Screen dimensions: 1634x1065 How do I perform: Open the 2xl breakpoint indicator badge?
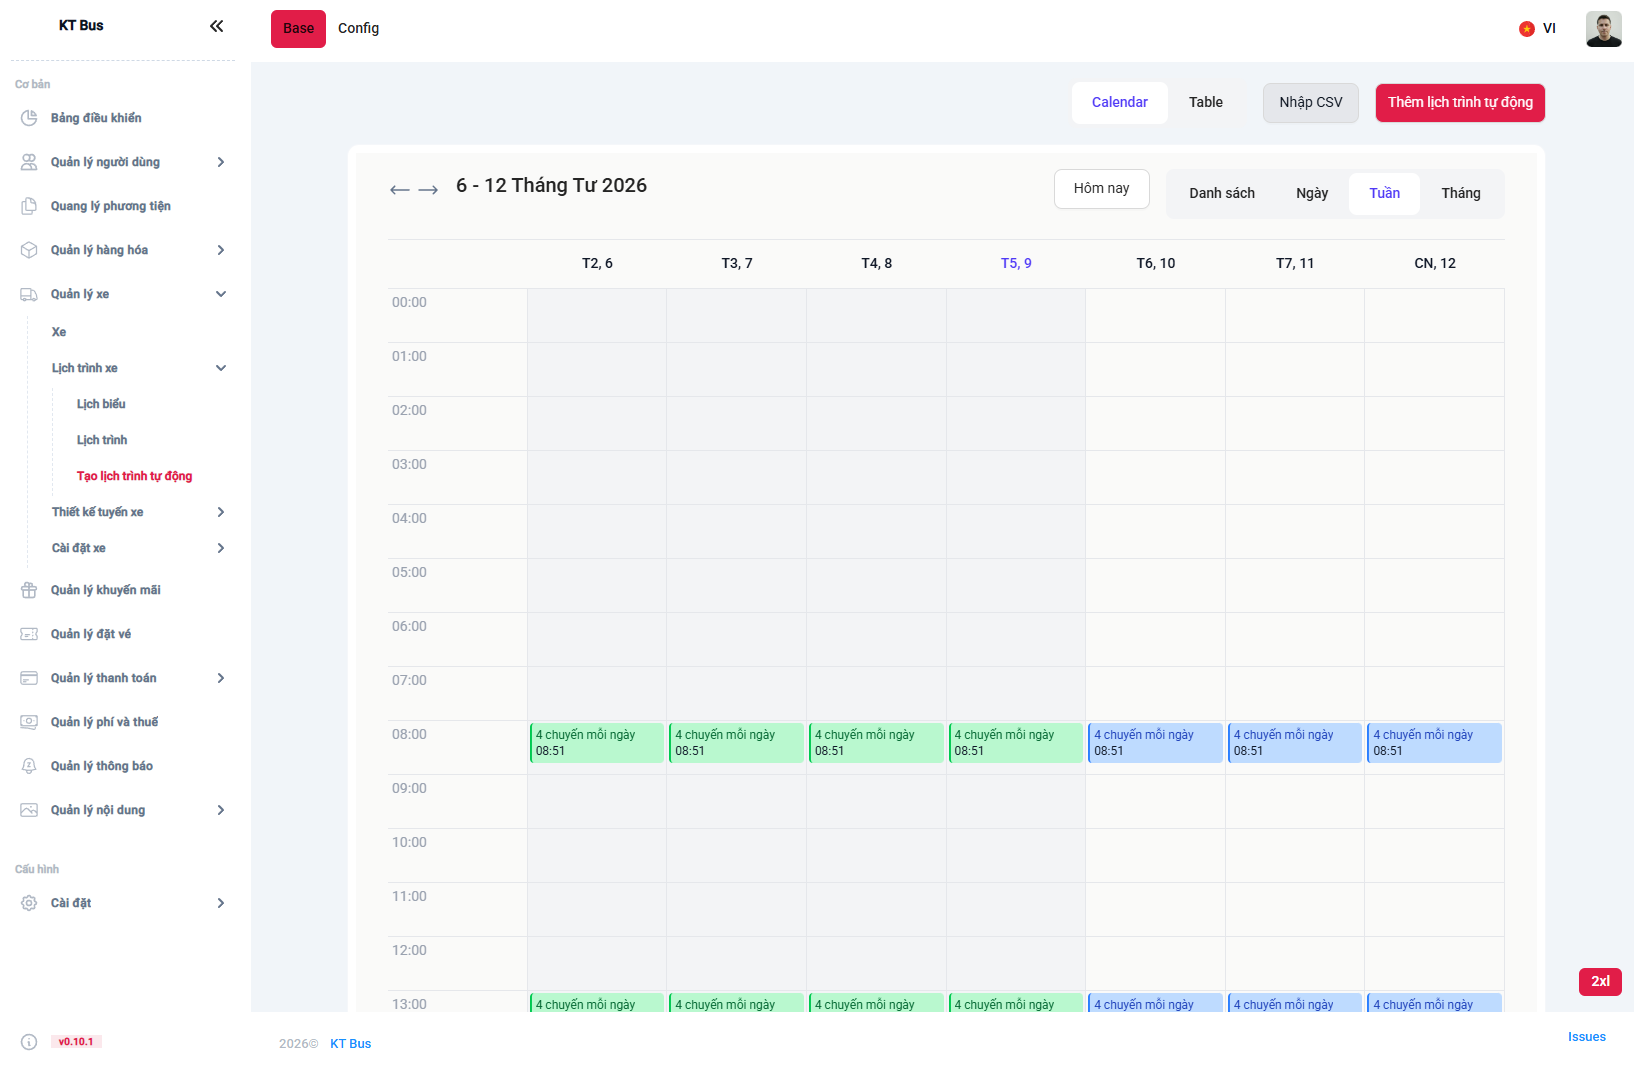[1599, 981]
